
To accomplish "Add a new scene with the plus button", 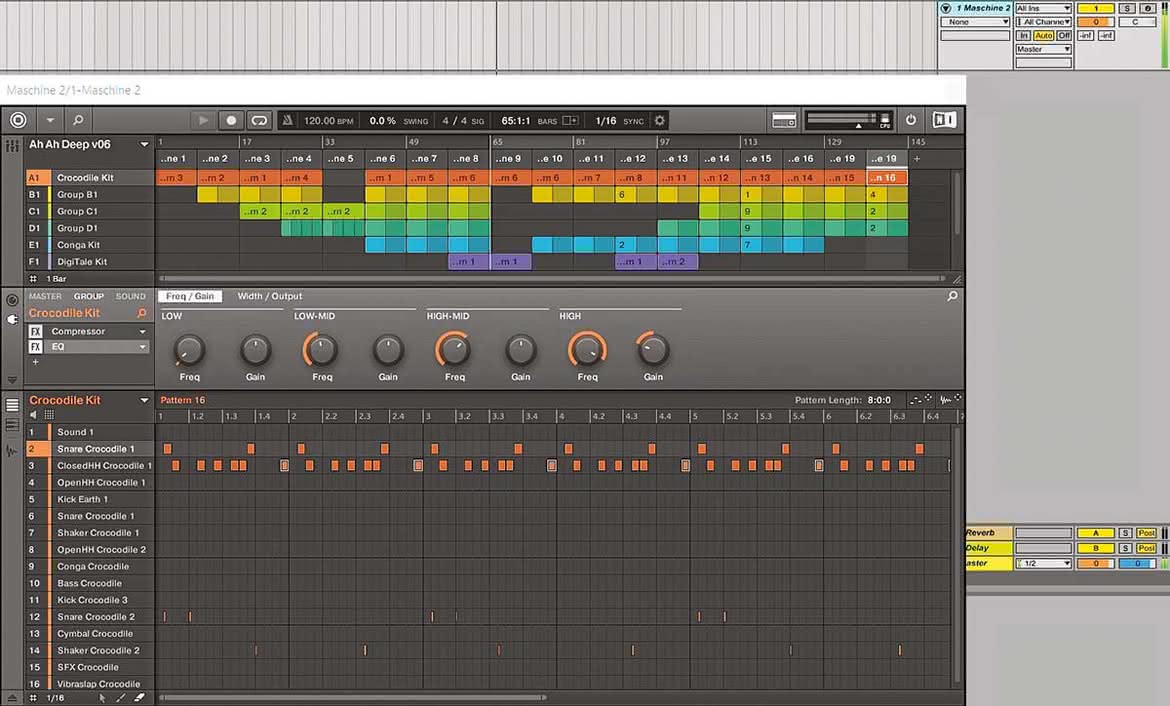I will (917, 159).
